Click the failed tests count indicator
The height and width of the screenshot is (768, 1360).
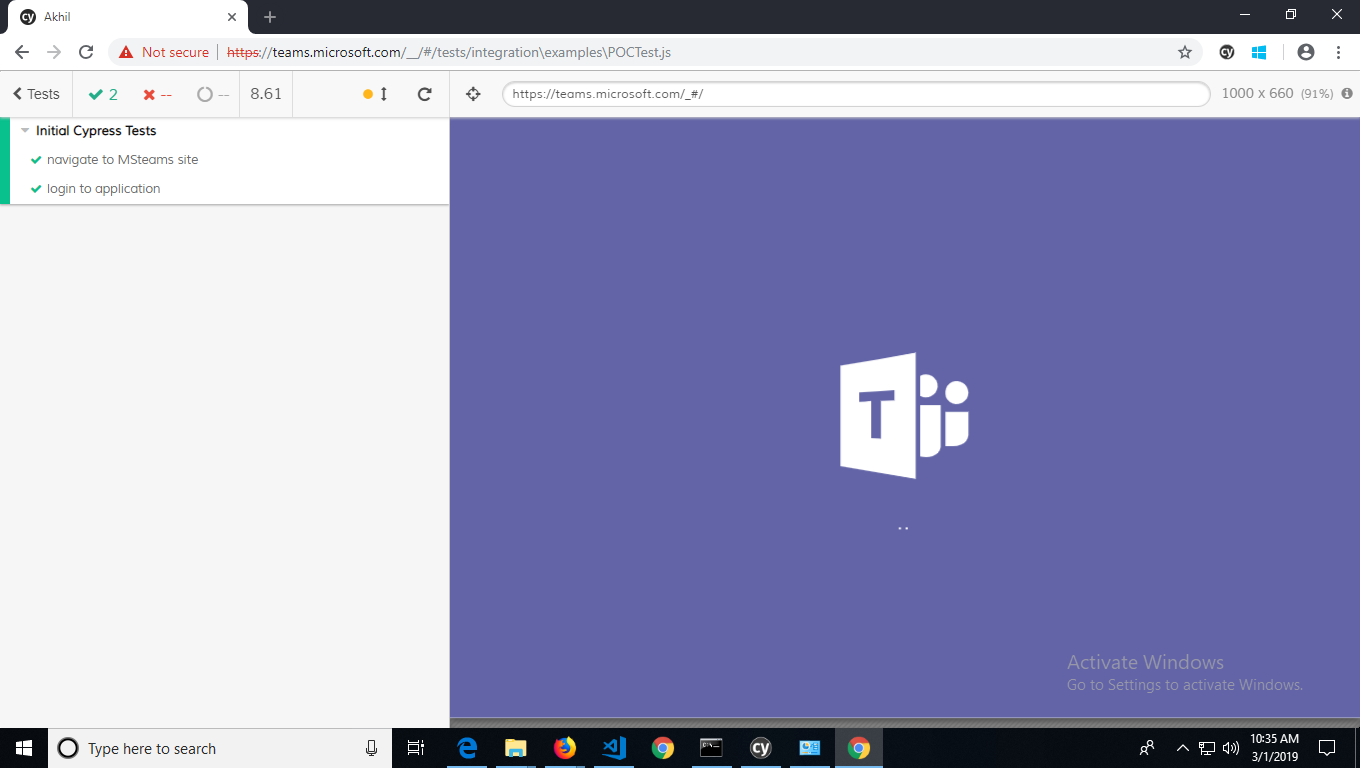157,94
